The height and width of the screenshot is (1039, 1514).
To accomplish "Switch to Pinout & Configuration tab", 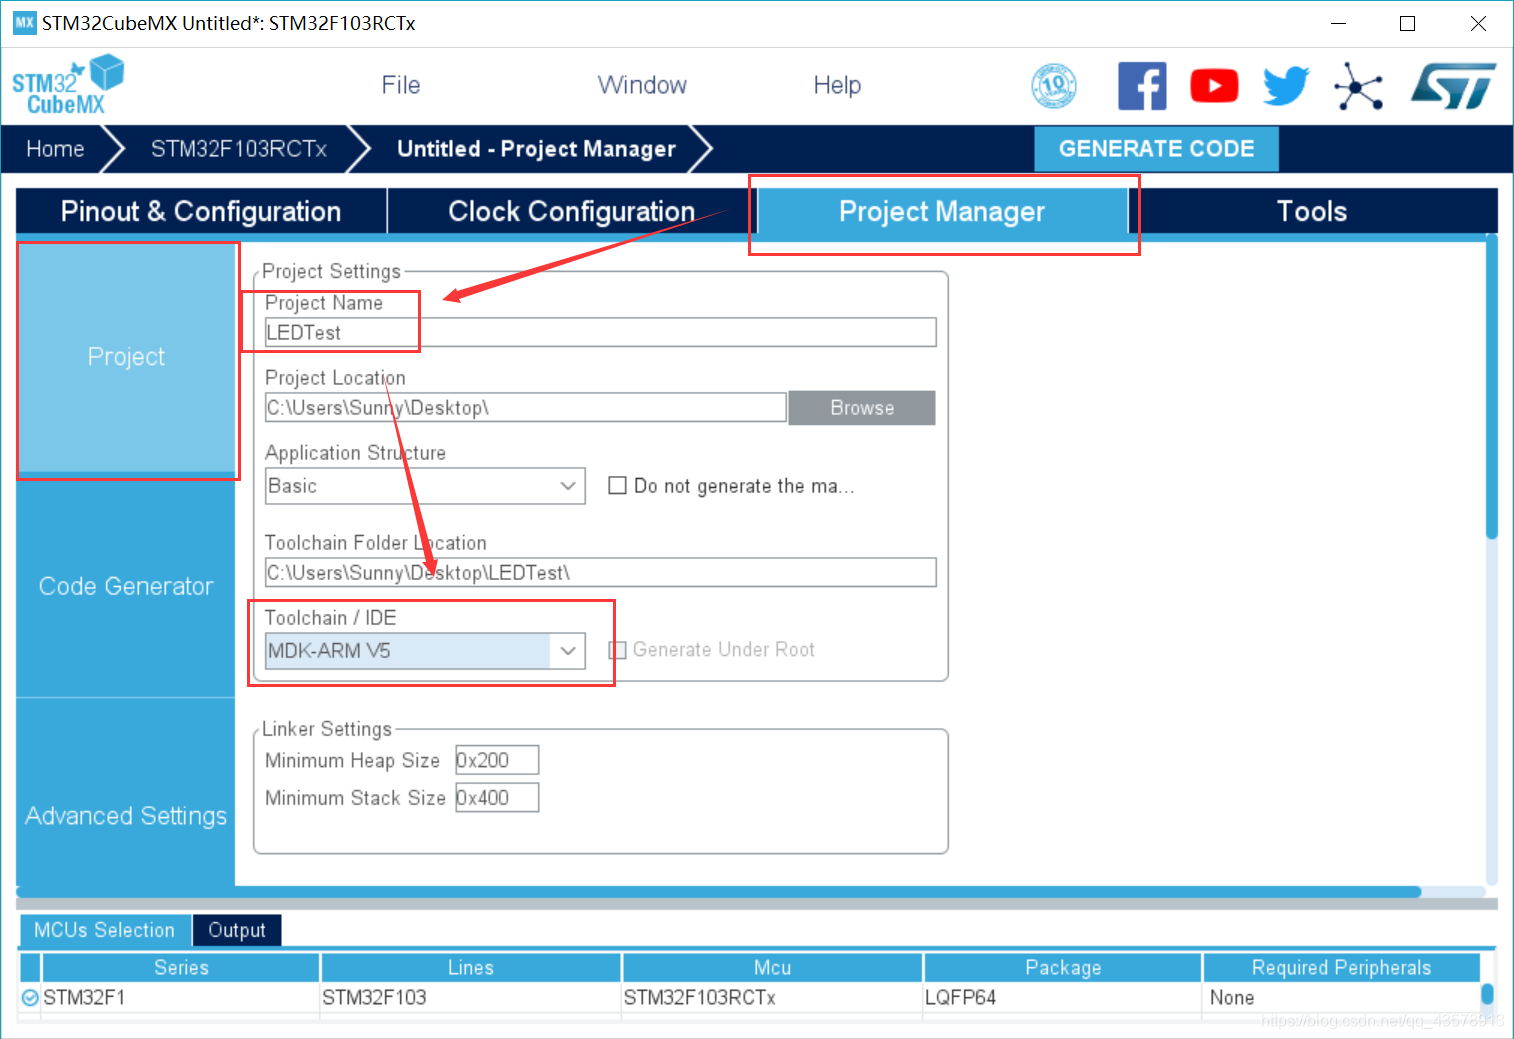I will coord(201,211).
